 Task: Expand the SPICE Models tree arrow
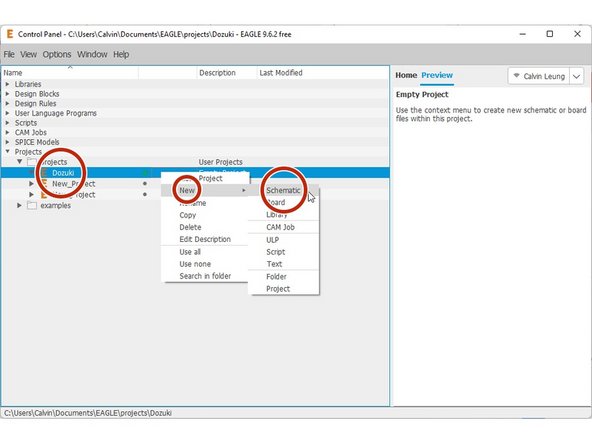[x=8, y=142]
